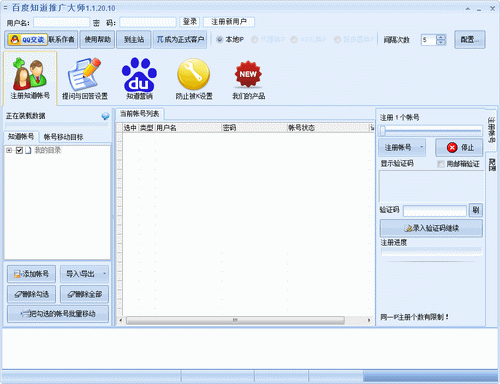Click the scrollbar right arrow under account list
The width and height of the screenshot is (500, 384).
point(369,320)
